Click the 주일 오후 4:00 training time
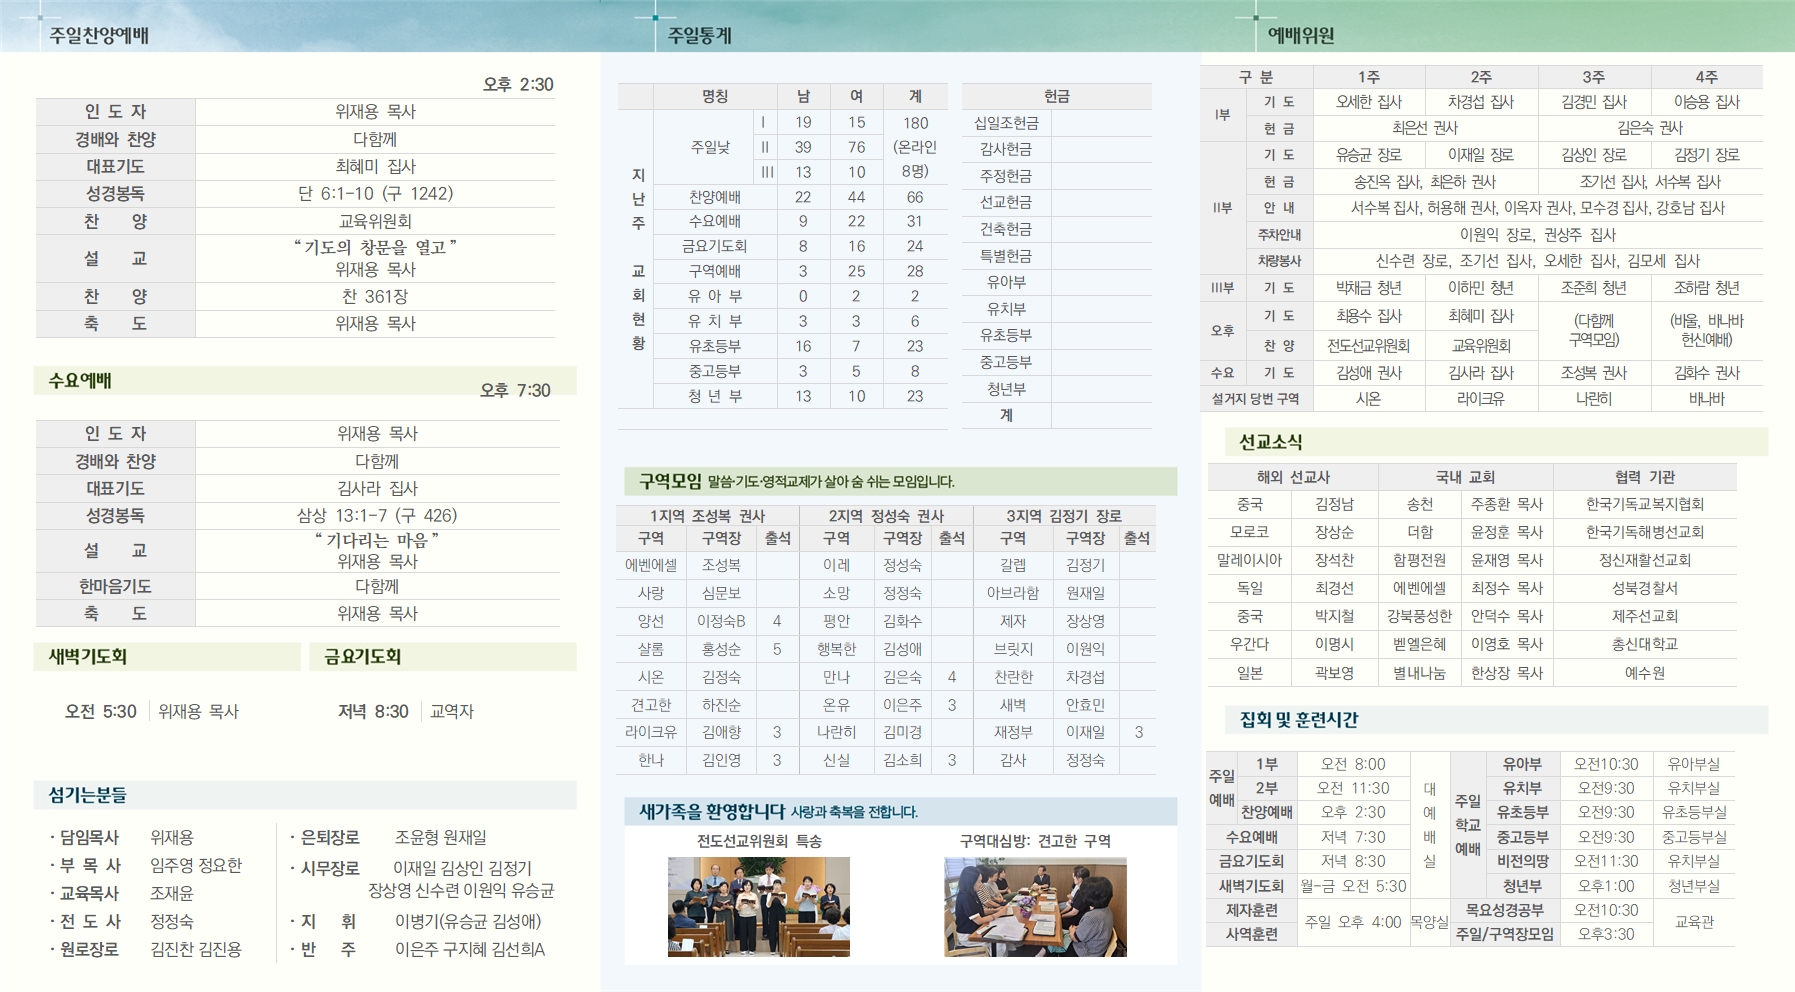1795x992 pixels. click(x=1353, y=922)
